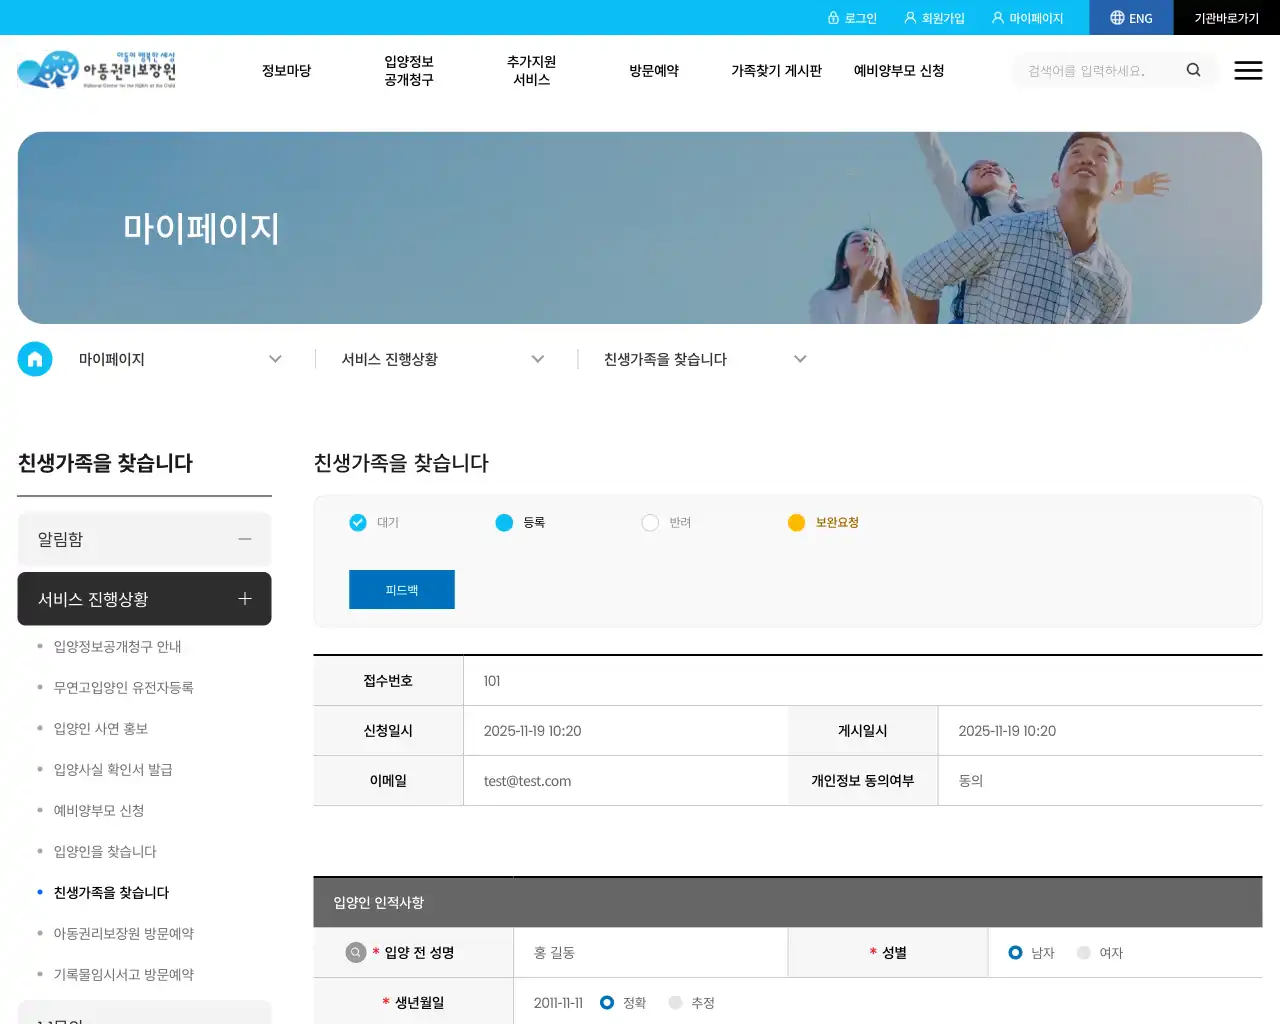Open the hamburger menu
Screen dimensions: 1280x1024
click(x=1248, y=70)
